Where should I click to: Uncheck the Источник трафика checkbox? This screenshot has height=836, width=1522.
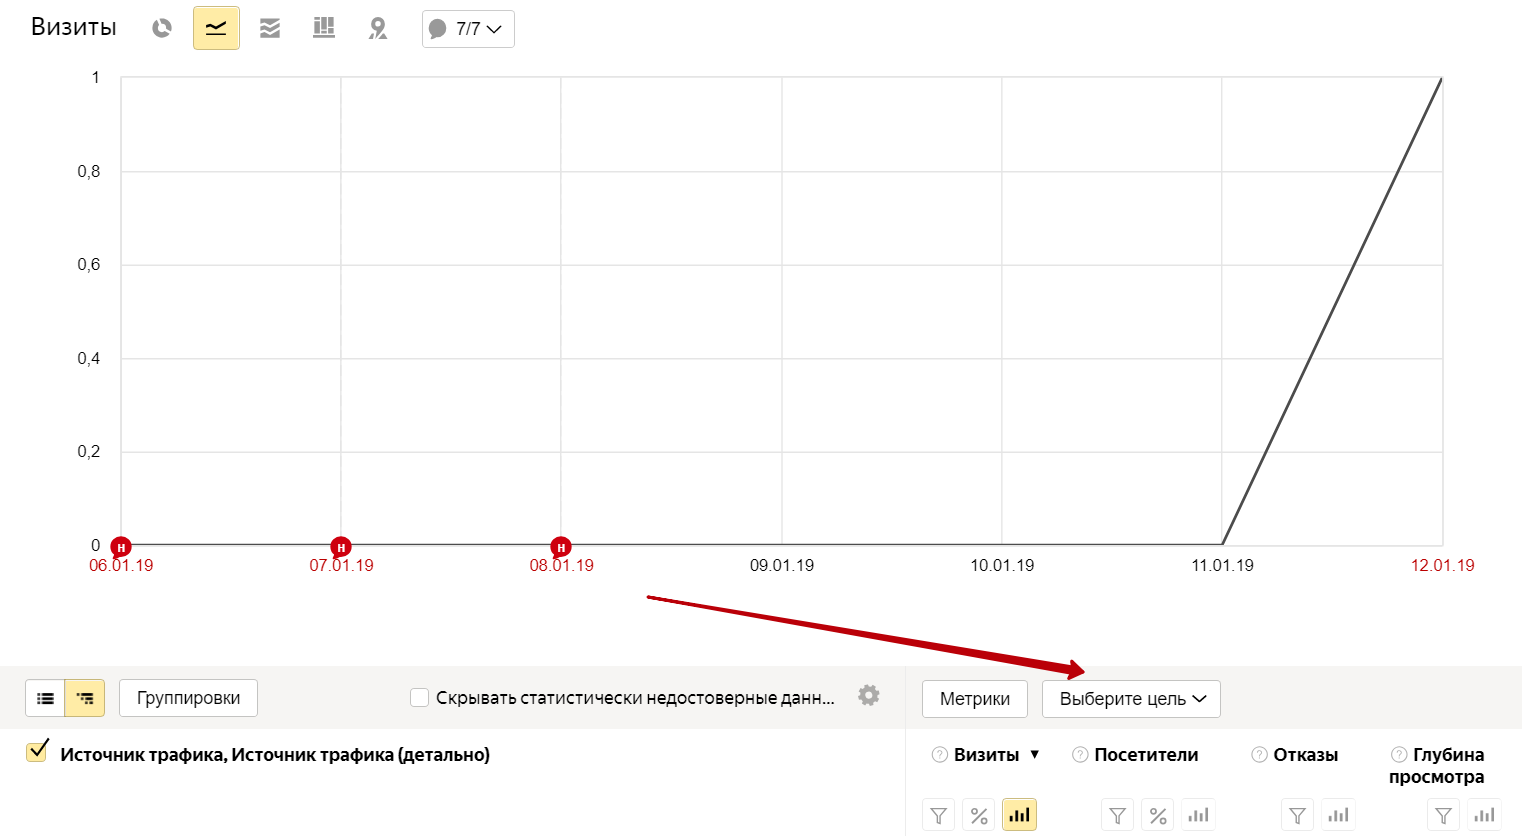[38, 751]
